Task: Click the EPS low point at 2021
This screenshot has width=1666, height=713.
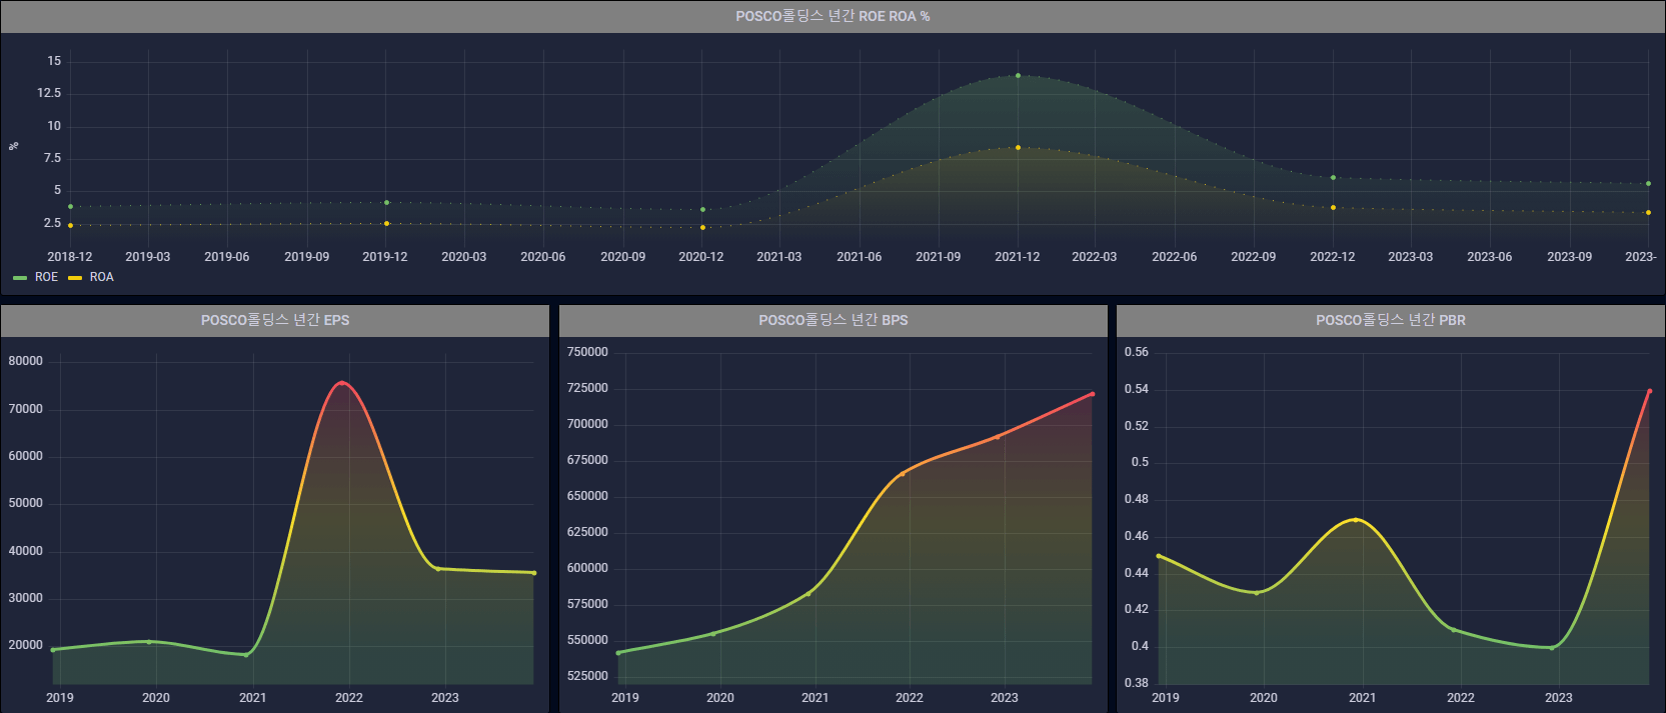Action: tap(246, 655)
